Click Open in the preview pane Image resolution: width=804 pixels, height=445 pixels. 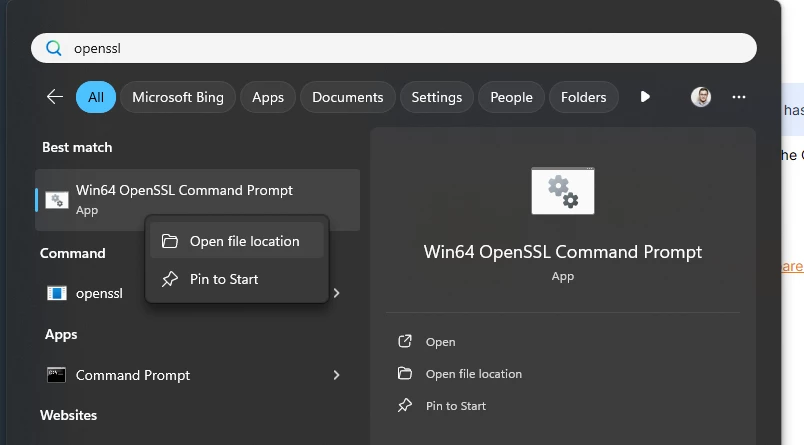click(x=440, y=342)
